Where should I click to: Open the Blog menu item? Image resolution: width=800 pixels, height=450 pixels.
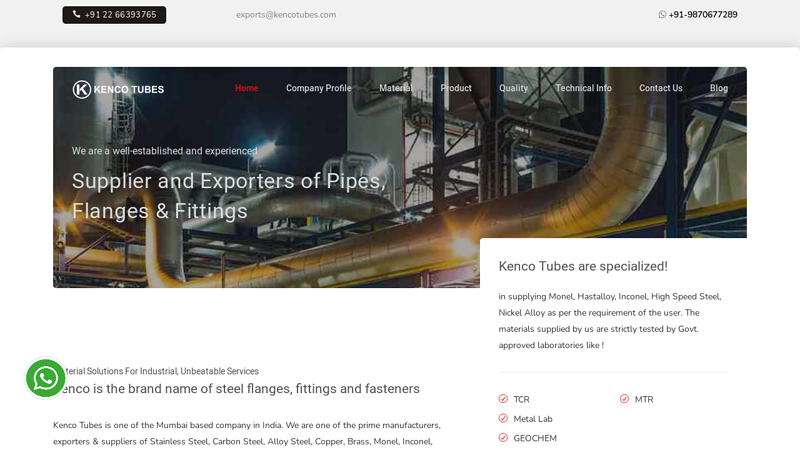click(x=719, y=88)
